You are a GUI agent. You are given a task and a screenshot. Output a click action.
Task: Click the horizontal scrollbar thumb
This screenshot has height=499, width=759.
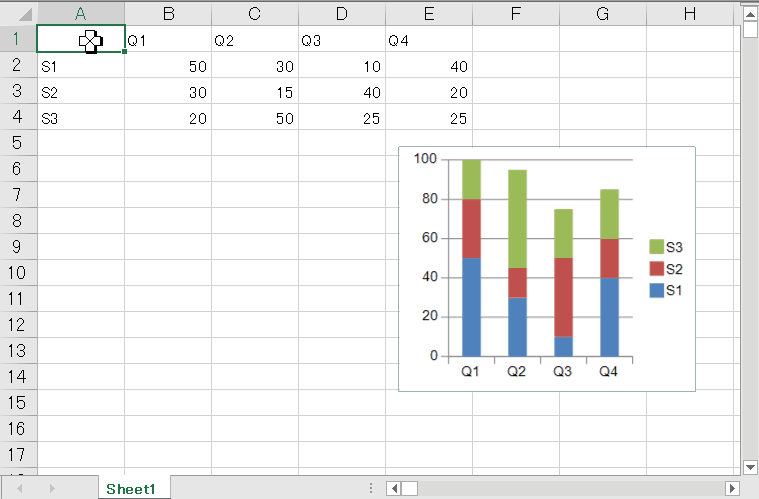coord(410,488)
